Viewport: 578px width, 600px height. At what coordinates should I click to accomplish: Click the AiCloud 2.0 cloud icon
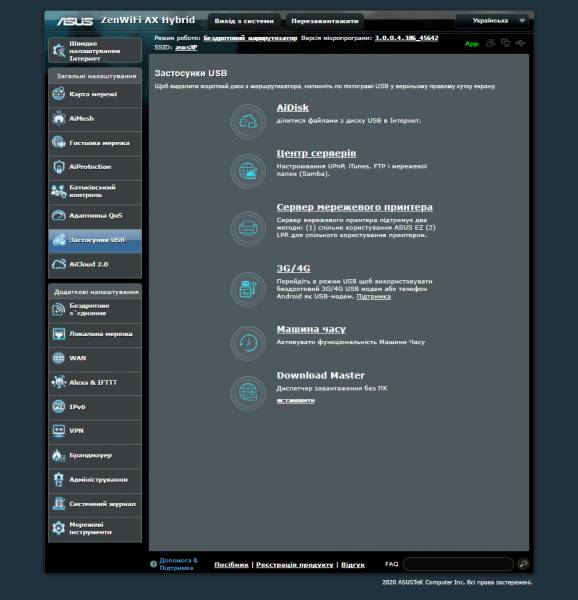[59, 264]
